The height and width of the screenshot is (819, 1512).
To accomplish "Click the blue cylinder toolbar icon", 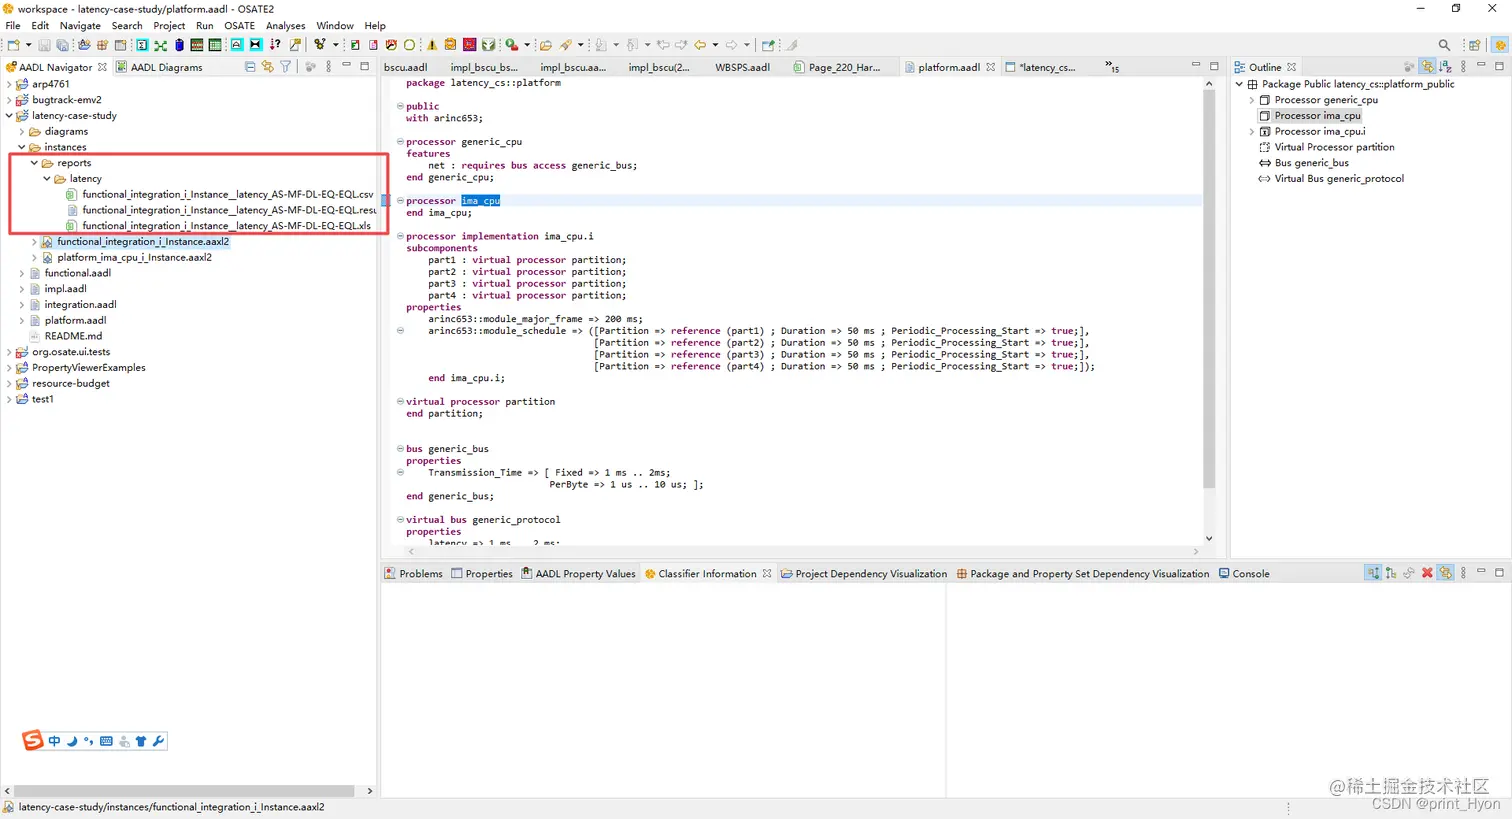I will pos(179,45).
